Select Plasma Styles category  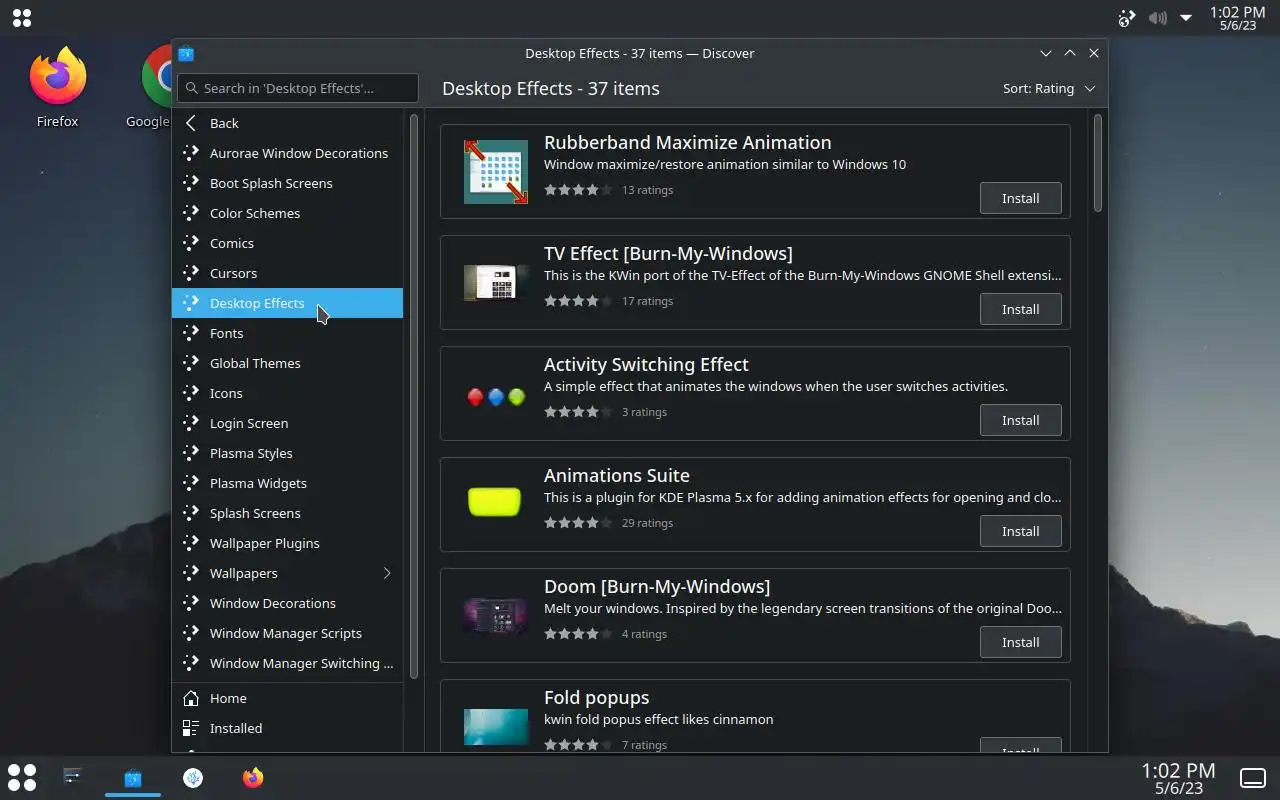coord(287,453)
